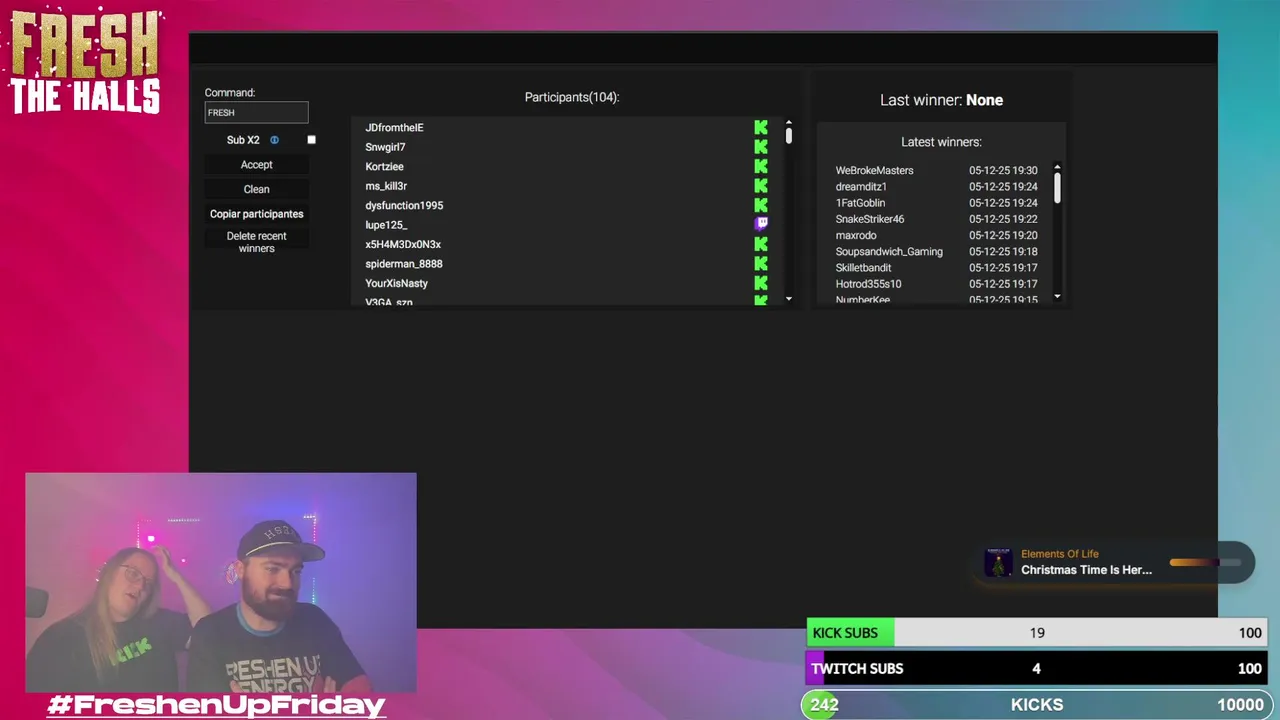Select participant YourXisNasty
This screenshot has width=1280, height=720.
(x=396, y=284)
